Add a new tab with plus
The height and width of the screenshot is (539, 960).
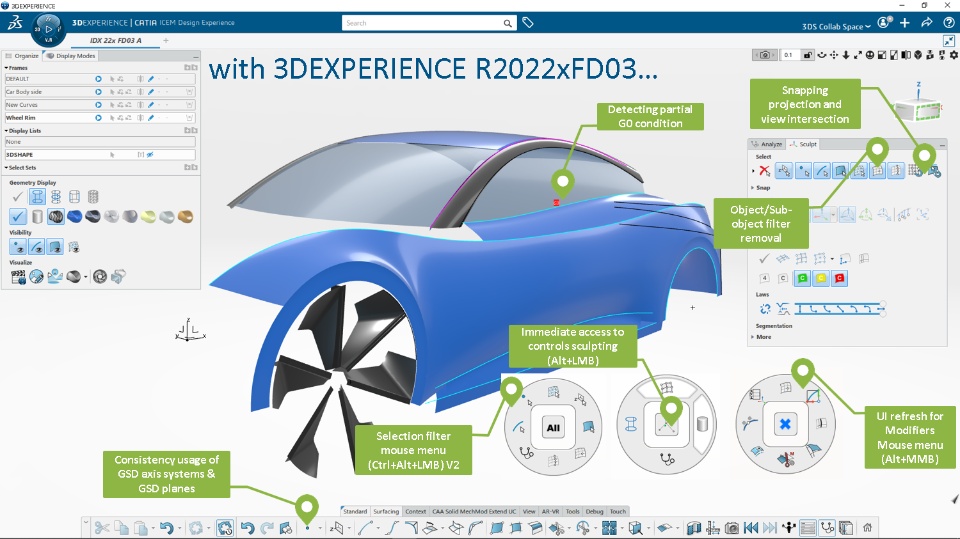[165, 40]
